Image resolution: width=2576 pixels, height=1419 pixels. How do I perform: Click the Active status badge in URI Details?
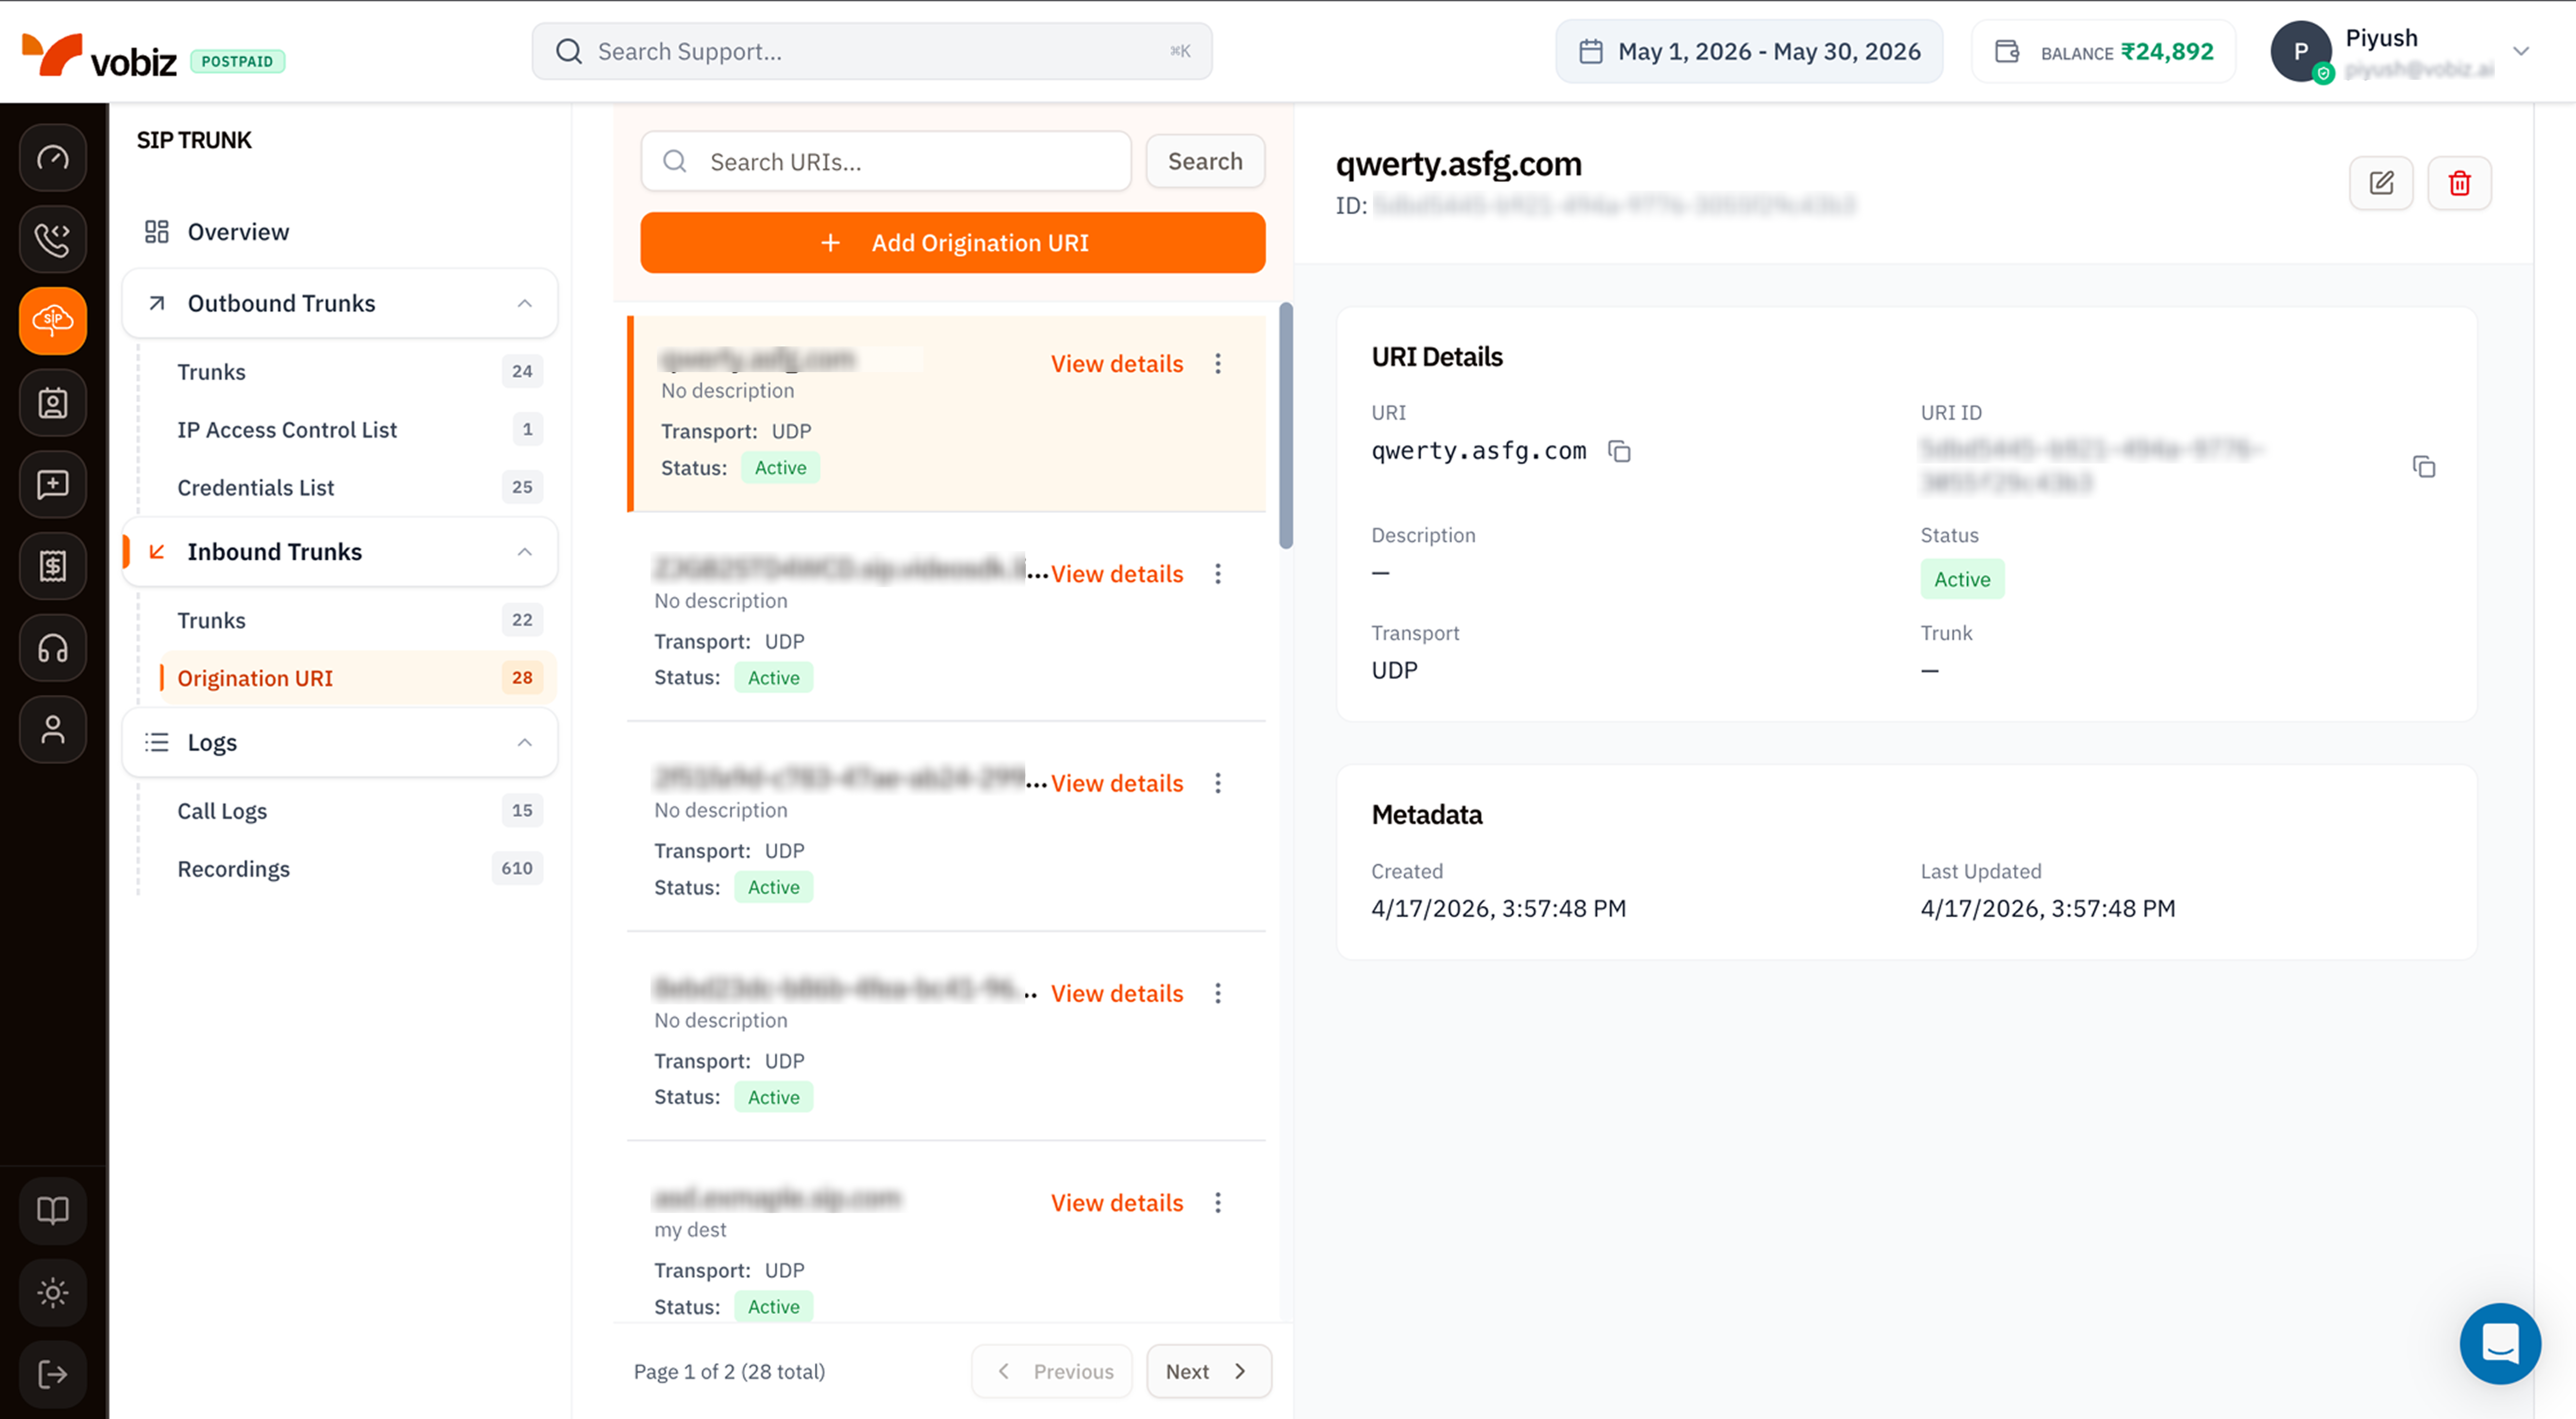[1962, 580]
